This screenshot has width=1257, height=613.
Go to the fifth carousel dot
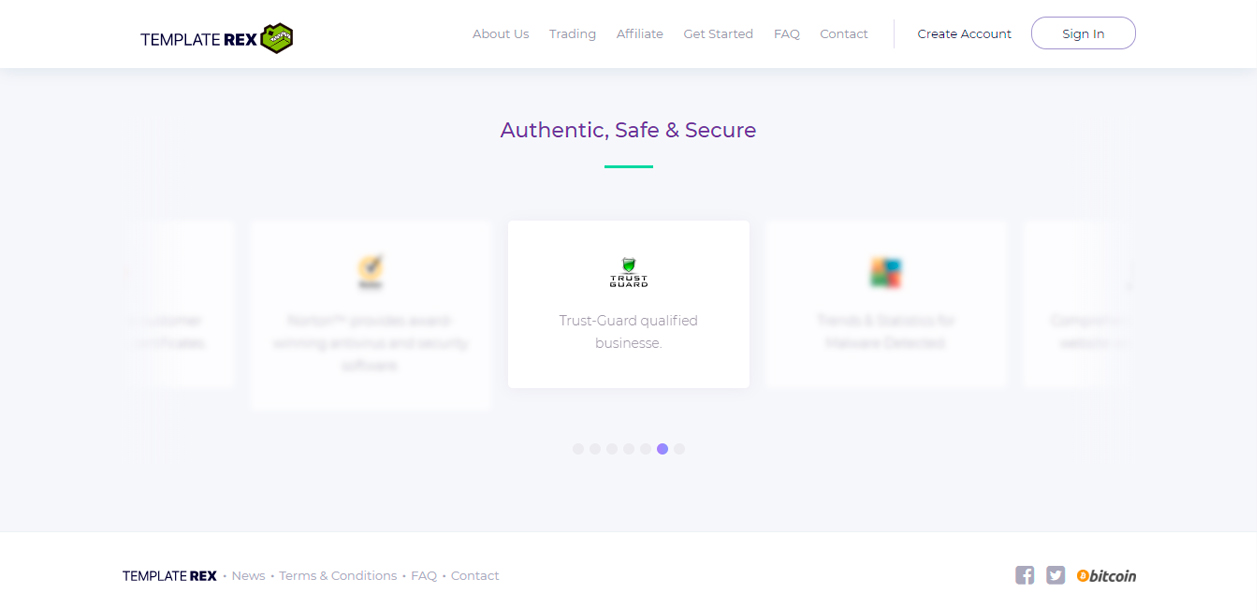(646, 449)
